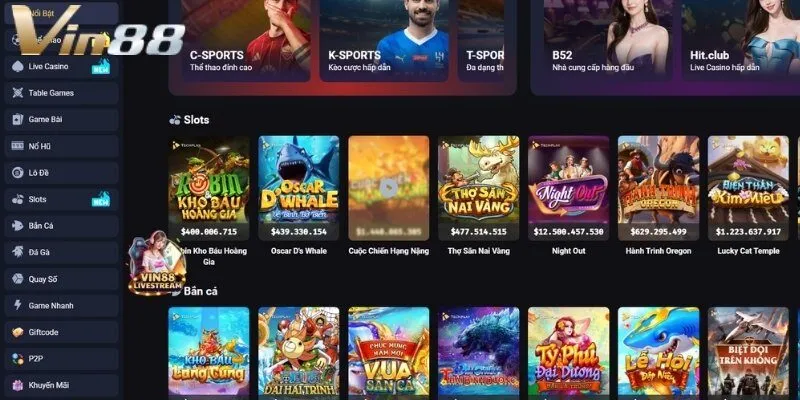Open the Giftcode menu item

point(61,332)
